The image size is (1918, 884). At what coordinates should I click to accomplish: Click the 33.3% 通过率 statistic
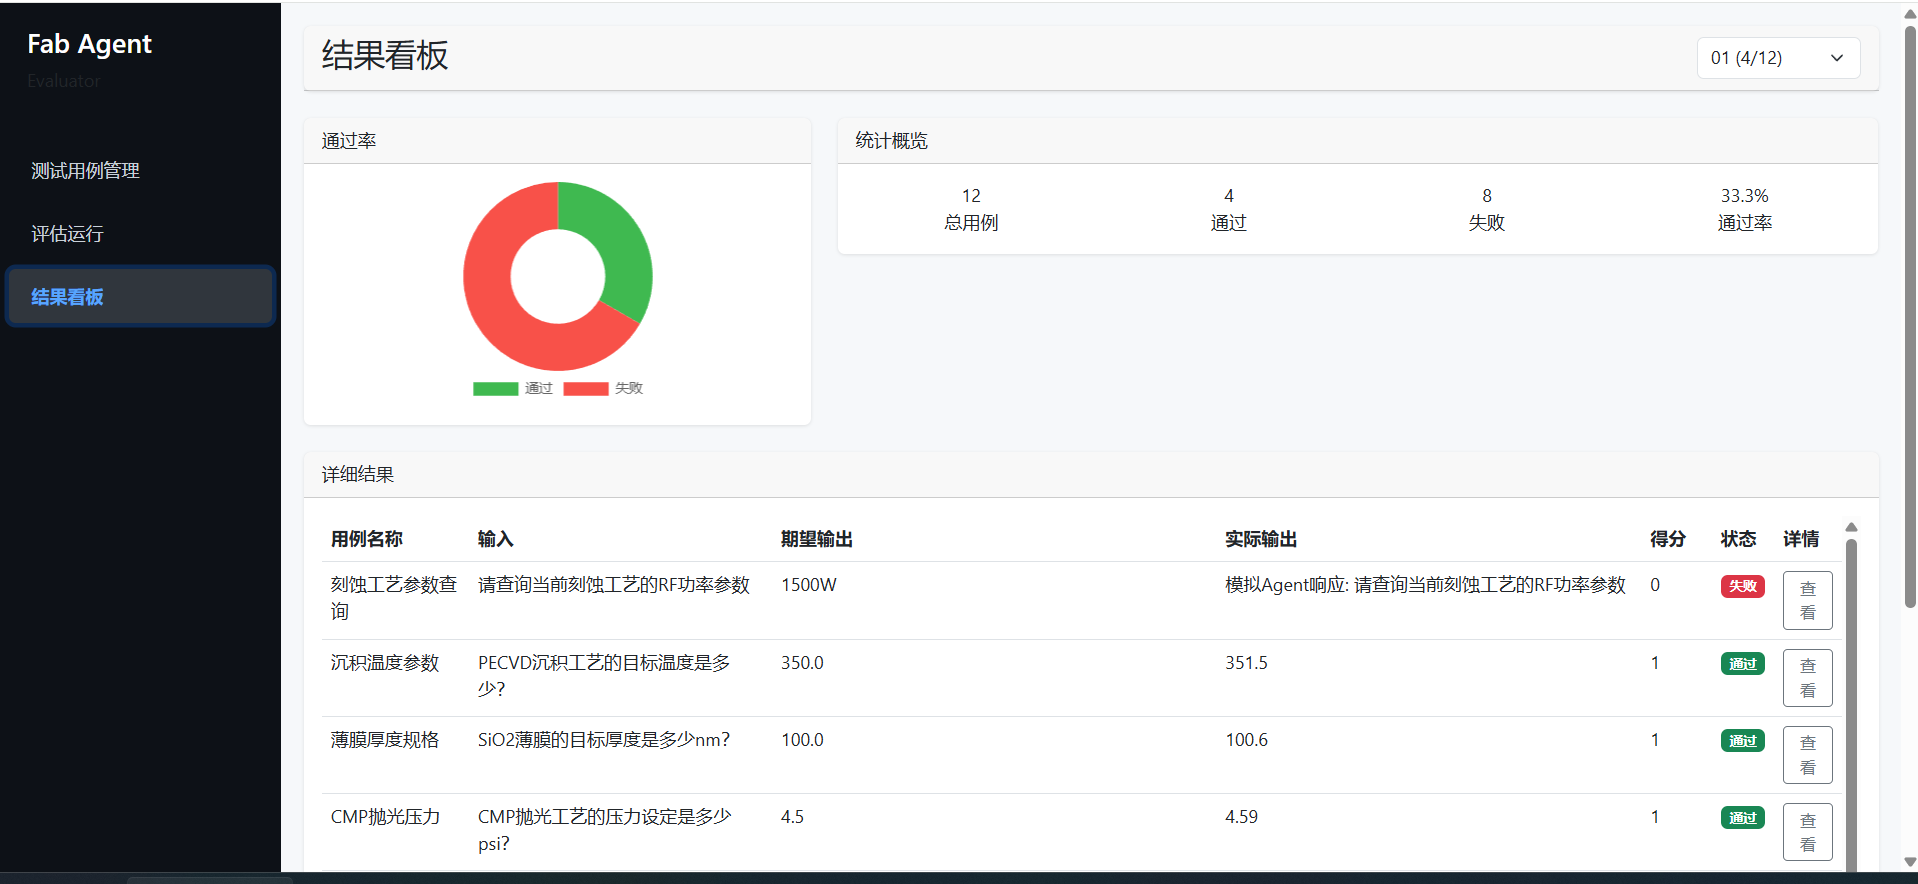point(1745,209)
